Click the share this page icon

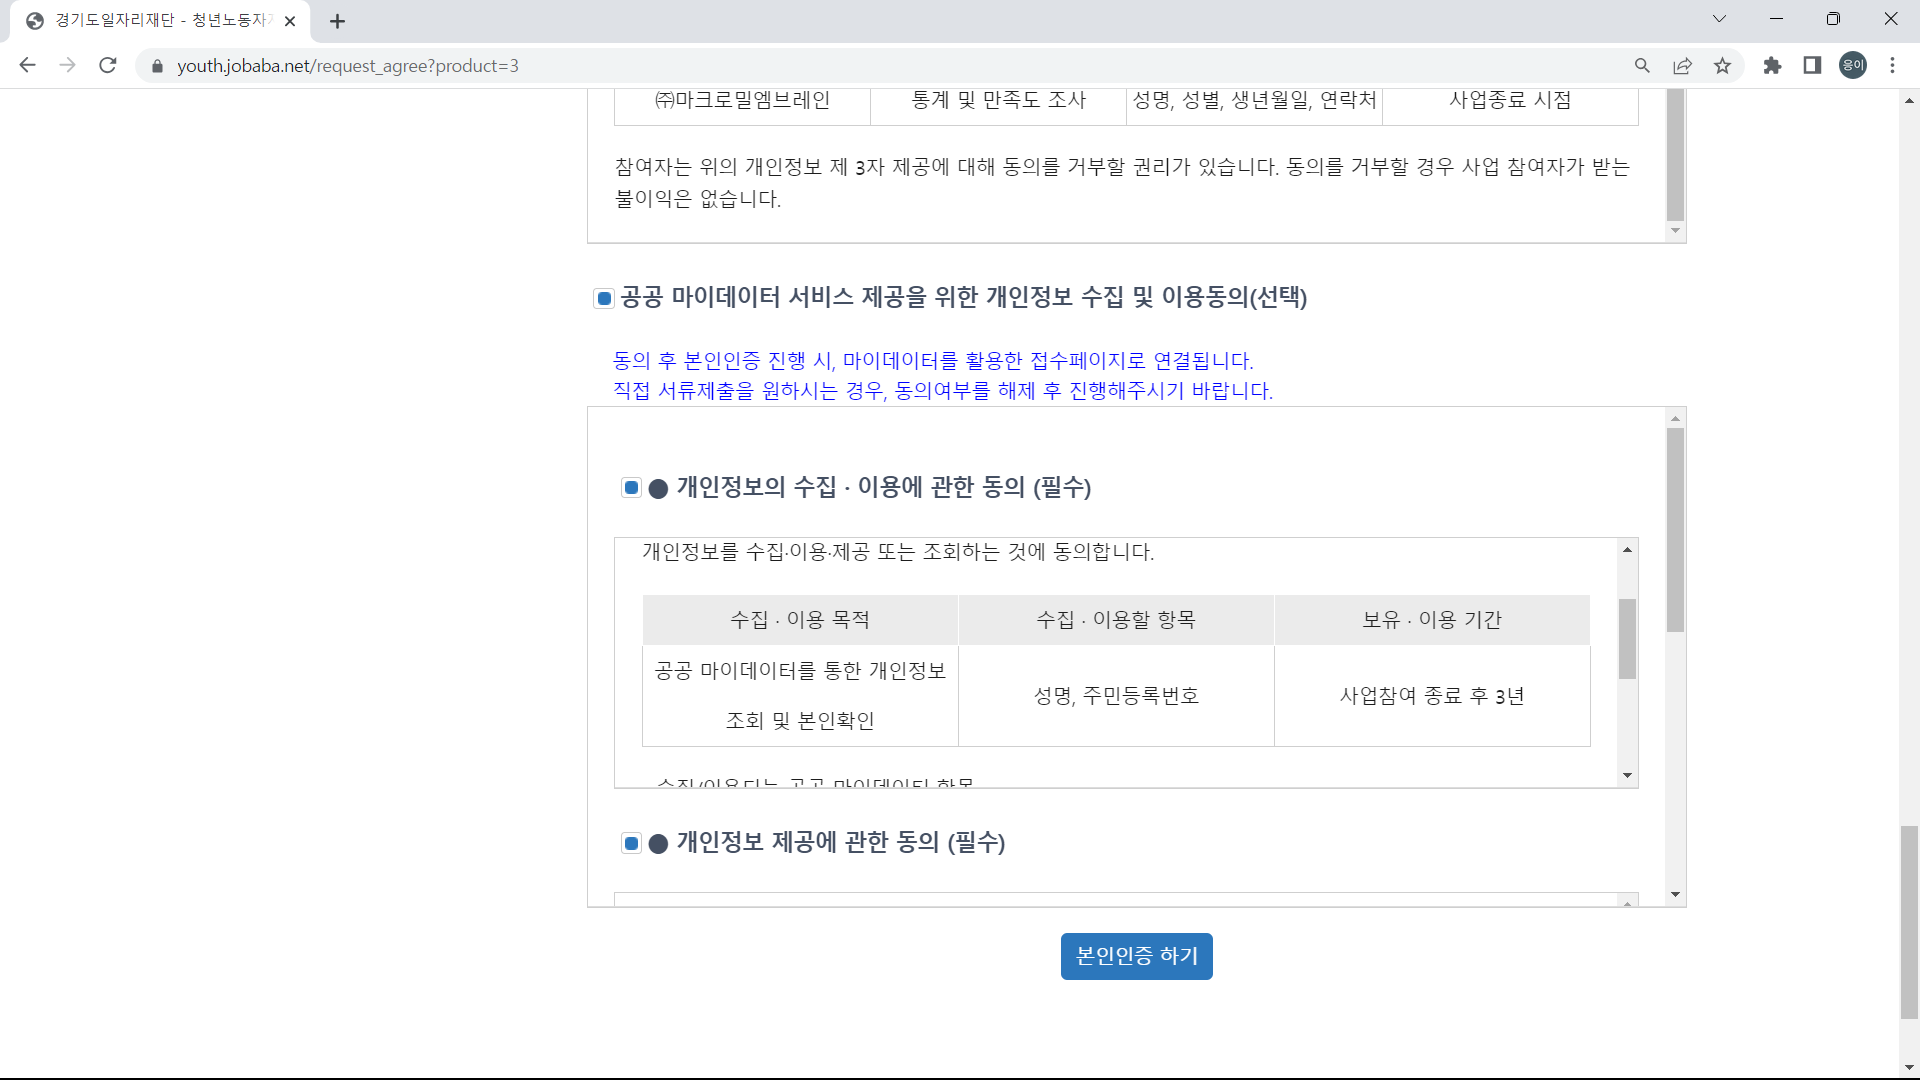tap(1683, 65)
